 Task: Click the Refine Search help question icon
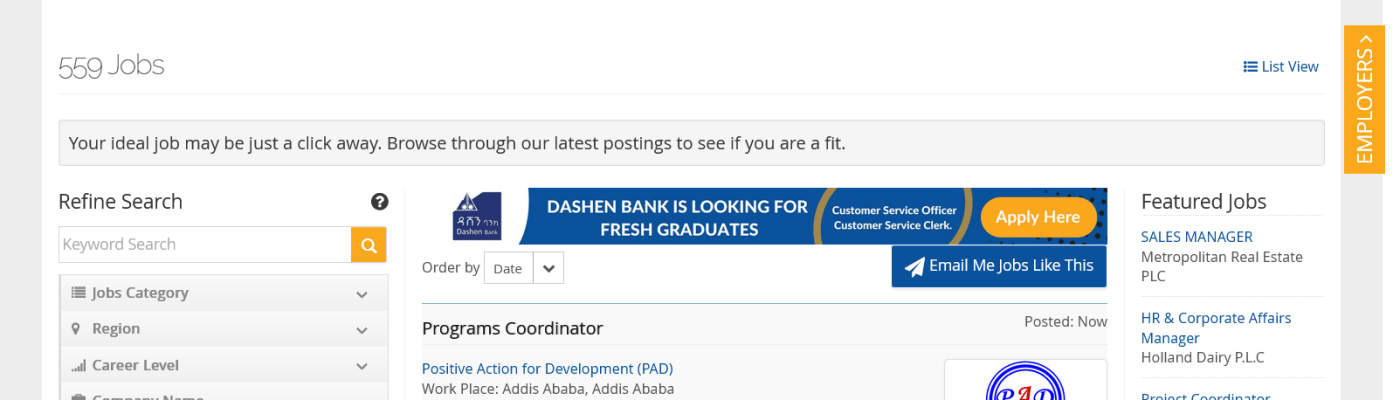tap(379, 202)
